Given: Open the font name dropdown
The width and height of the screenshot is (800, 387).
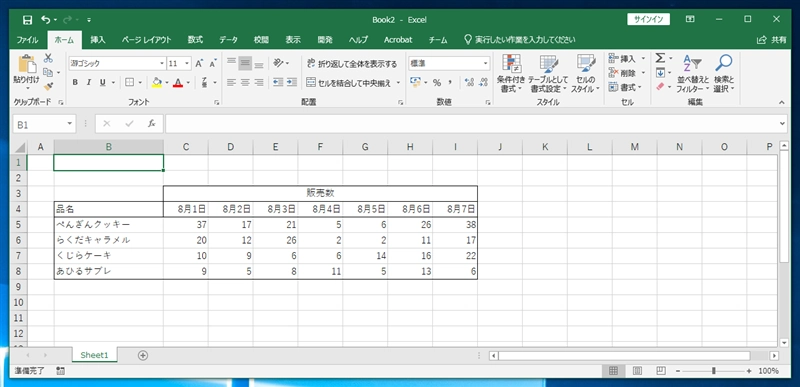Looking at the screenshot, I should coord(162,64).
